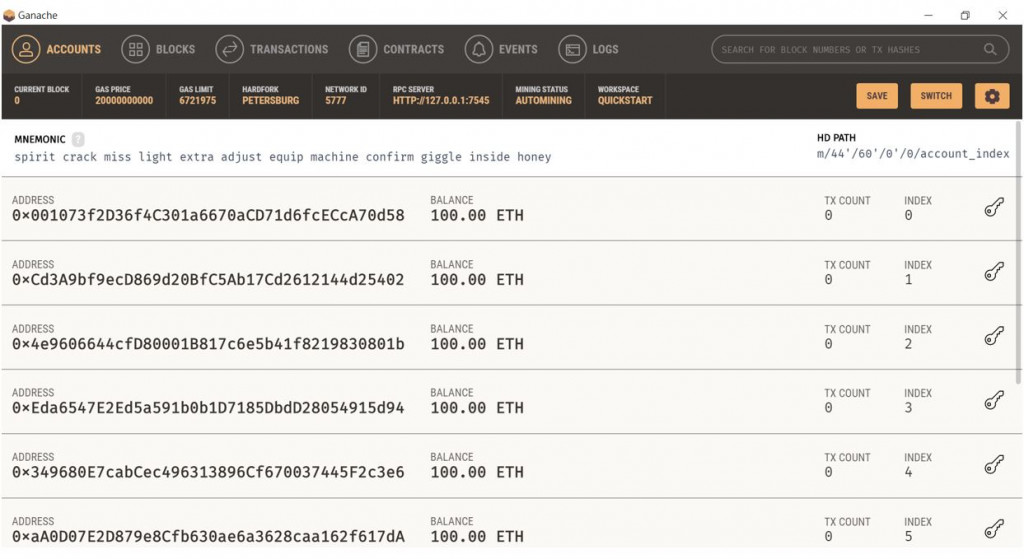Select the mnemonic phrase text
Screen dimensions: 1024x559
click(283, 157)
